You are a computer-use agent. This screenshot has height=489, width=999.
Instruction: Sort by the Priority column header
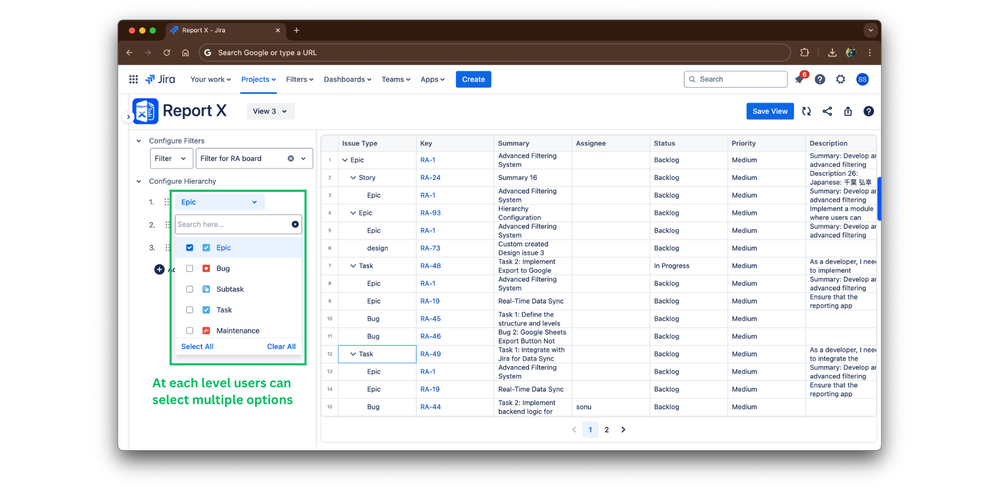coord(766,143)
